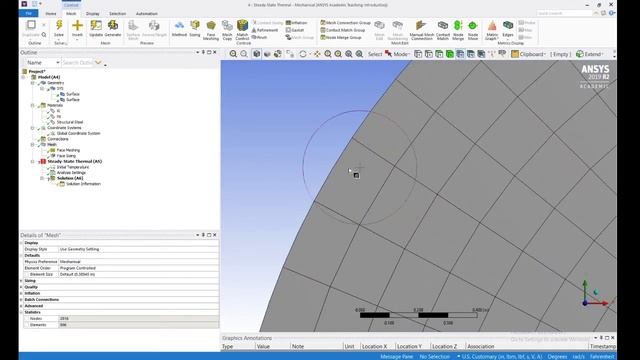Click Mesh Connection Group
This screenshot has width=640, height=360.
point(345,23)
